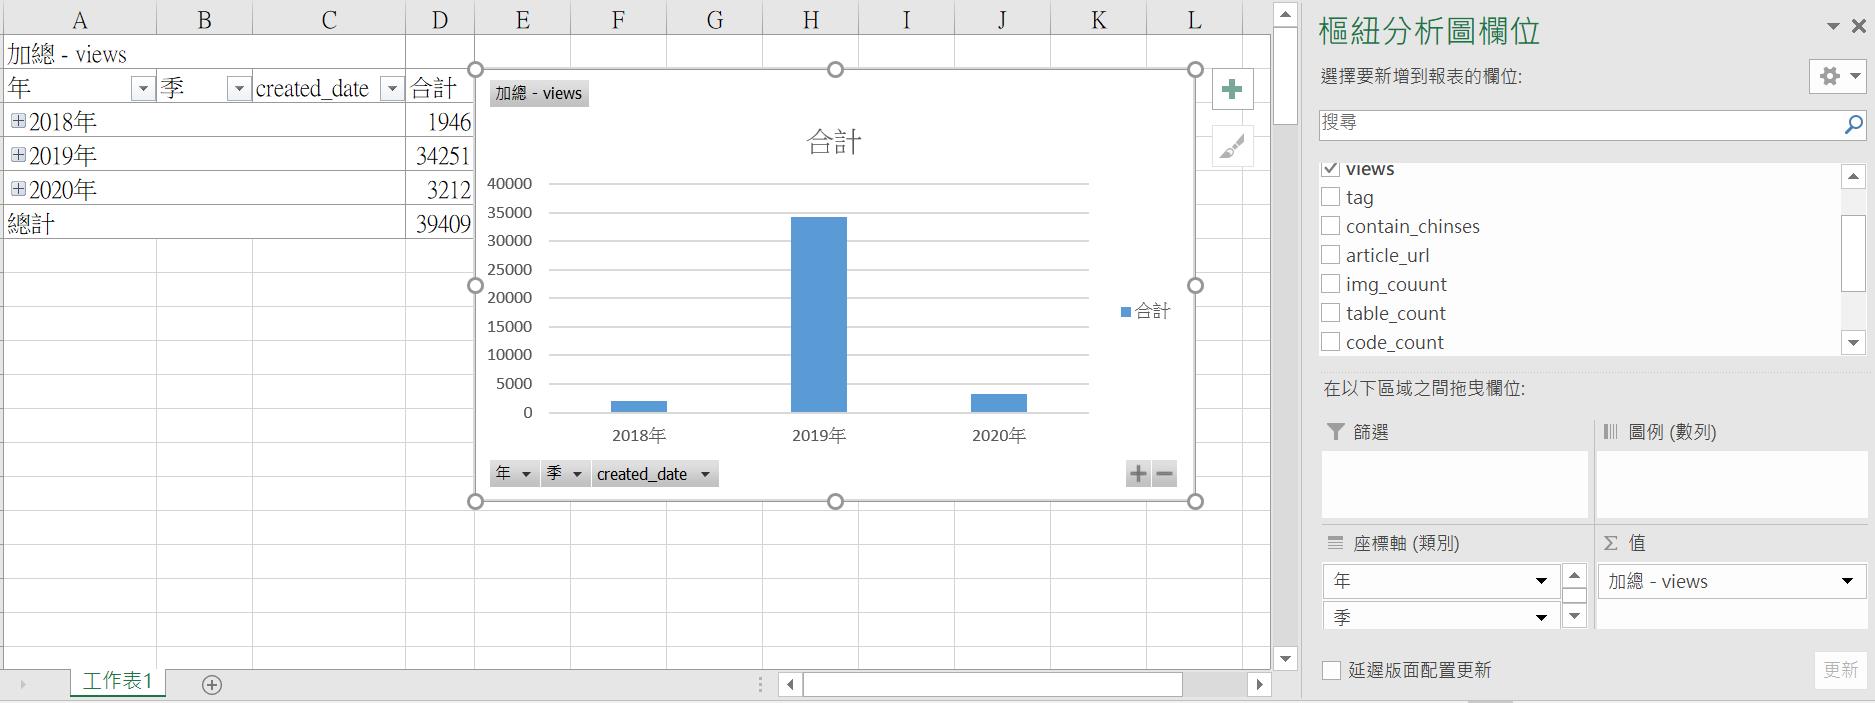
Task: Select the chart legend 合計
Action: pyautogui.click(x=1146, y=311)
